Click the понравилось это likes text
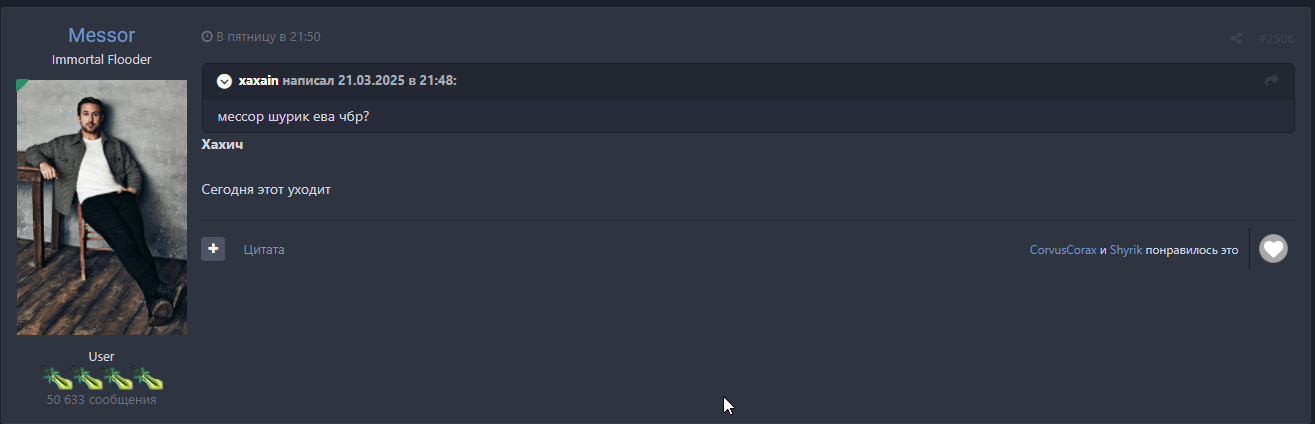The width and height of the screenshot is (1315, 424). pyautogui.click(x=1192, y=249)
